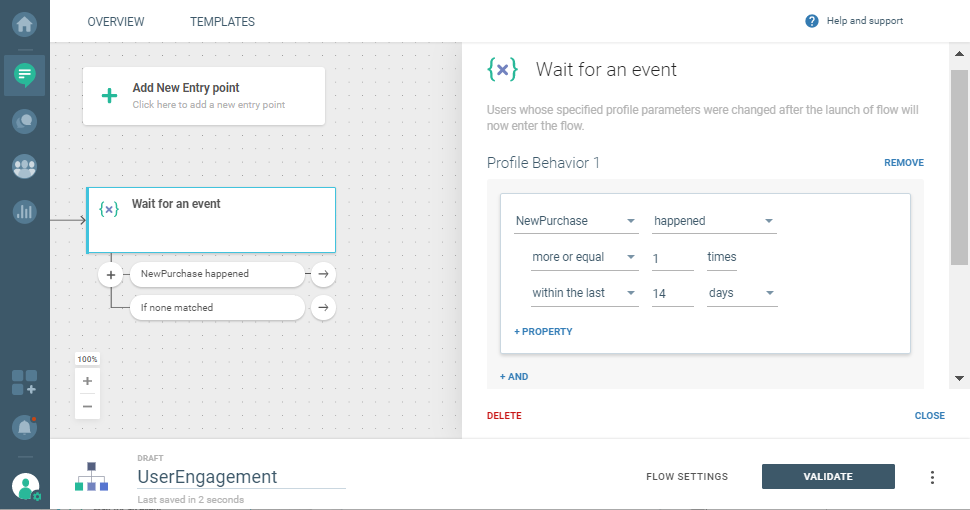The height and width of the screenshot is (510, 970).
Task: Open the notifications bell icon
Action: [x=24, y=427]
